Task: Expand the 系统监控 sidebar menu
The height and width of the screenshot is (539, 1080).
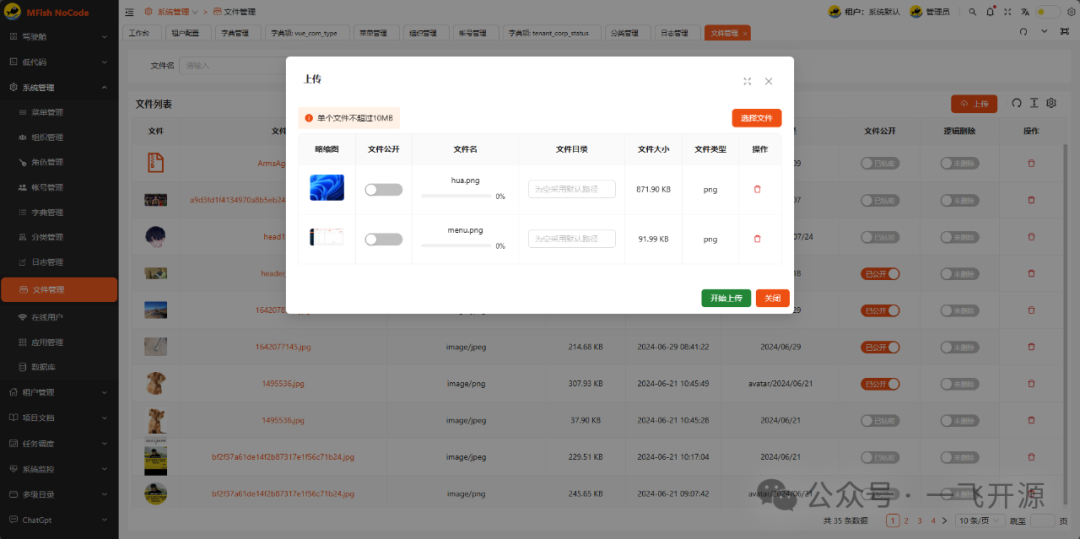Action: pyautogui.click(x=59, y=469)
